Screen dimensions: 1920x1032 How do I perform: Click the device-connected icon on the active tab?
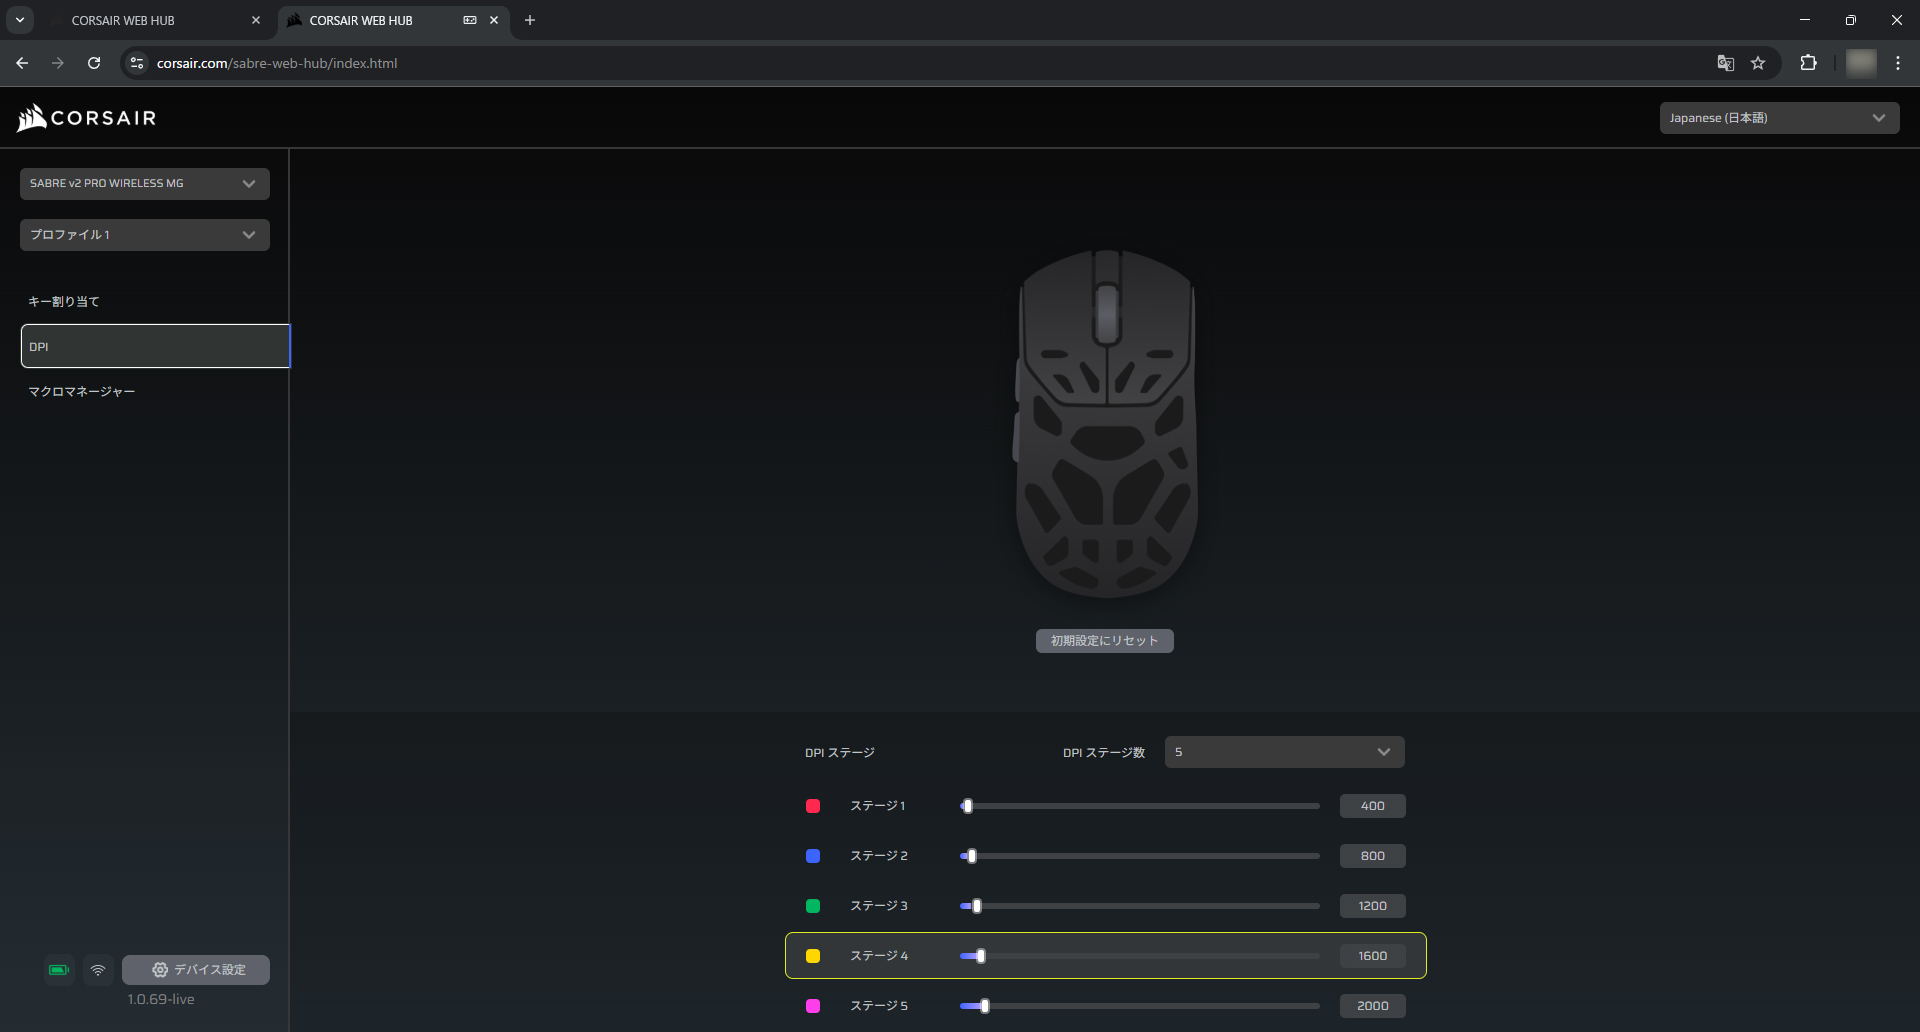470,20
